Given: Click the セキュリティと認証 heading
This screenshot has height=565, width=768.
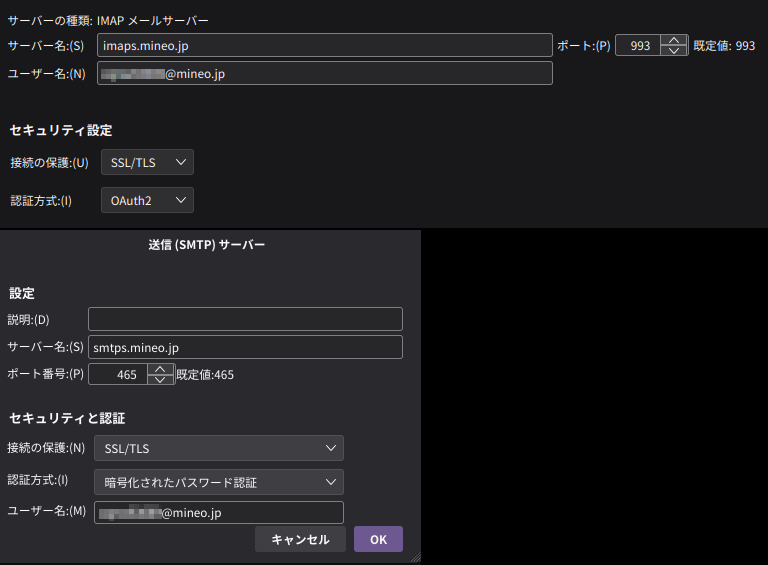Looking at the screenshot, I should 67,418.
